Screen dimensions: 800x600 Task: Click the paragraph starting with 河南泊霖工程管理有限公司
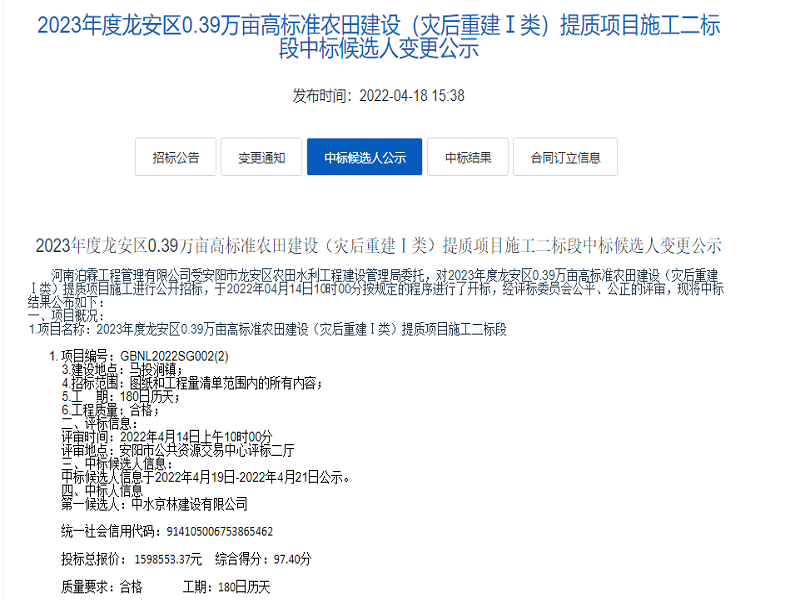[378, 288]
